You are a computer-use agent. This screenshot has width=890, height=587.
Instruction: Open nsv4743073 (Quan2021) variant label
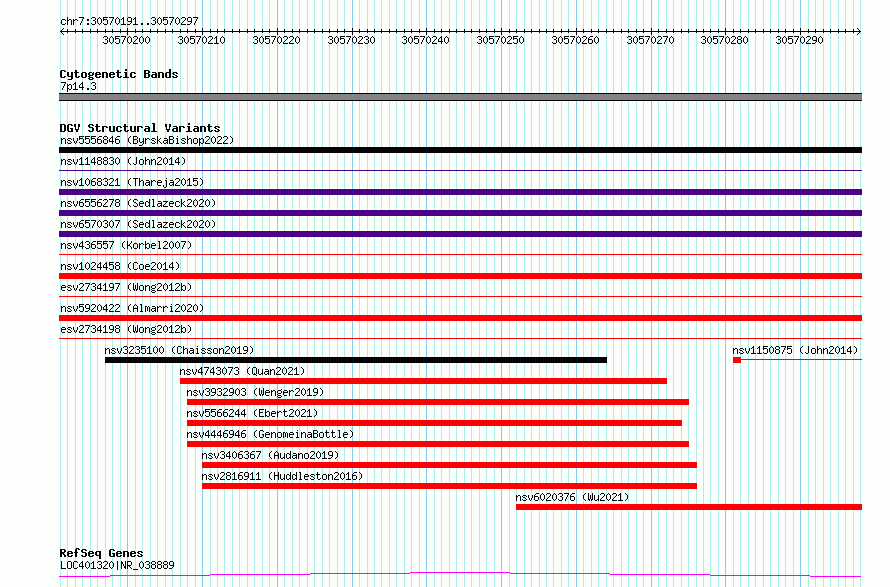point(242,371)
